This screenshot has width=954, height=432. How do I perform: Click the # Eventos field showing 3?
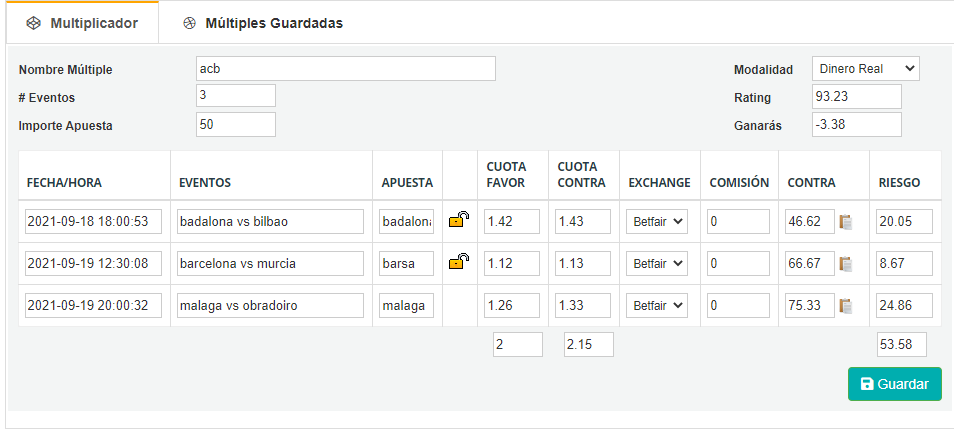point(236,96)
